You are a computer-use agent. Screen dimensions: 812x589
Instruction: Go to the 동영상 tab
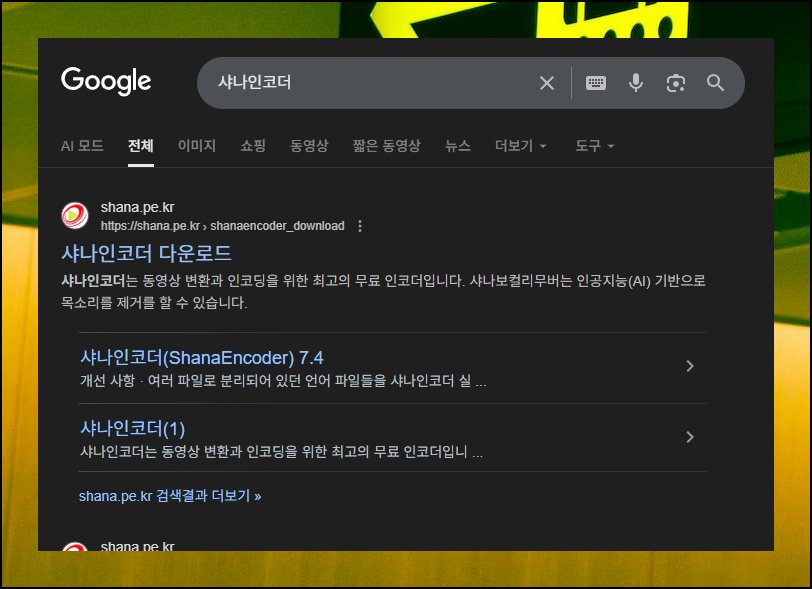pyautogui.click(x=309, y=146)
